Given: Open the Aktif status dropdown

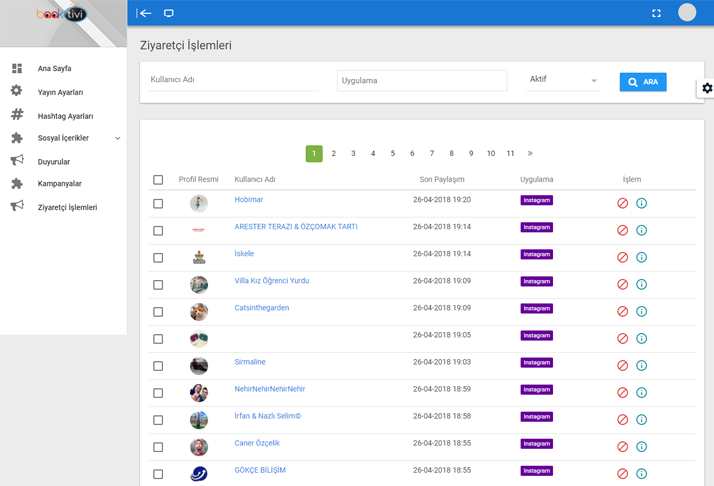Looking at the screenshot, I should pos(563,80).
